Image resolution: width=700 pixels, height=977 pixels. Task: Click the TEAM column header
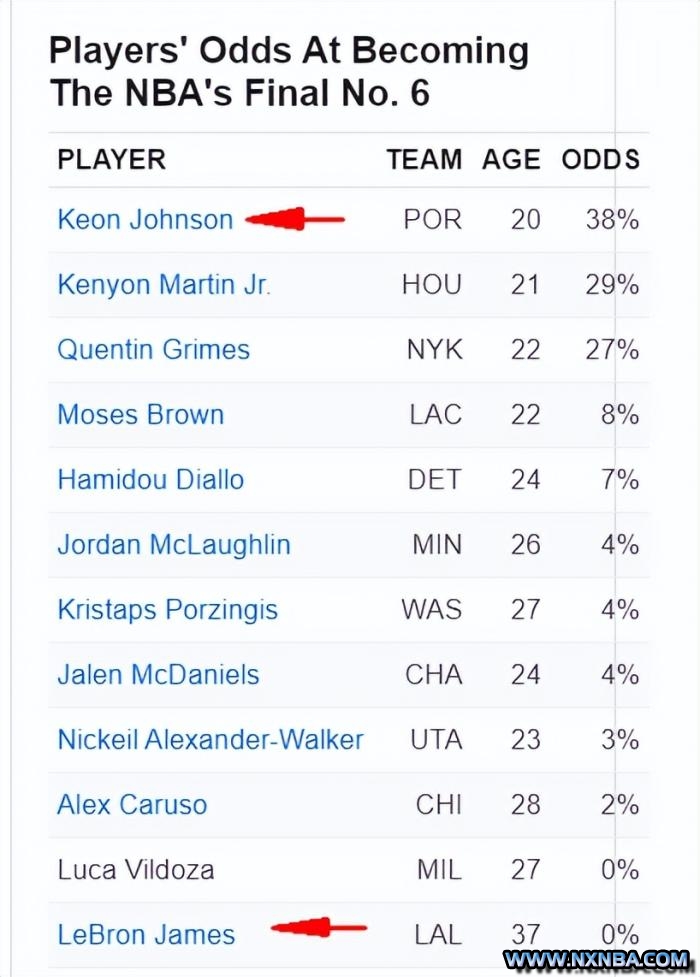[x=424, y=160]
